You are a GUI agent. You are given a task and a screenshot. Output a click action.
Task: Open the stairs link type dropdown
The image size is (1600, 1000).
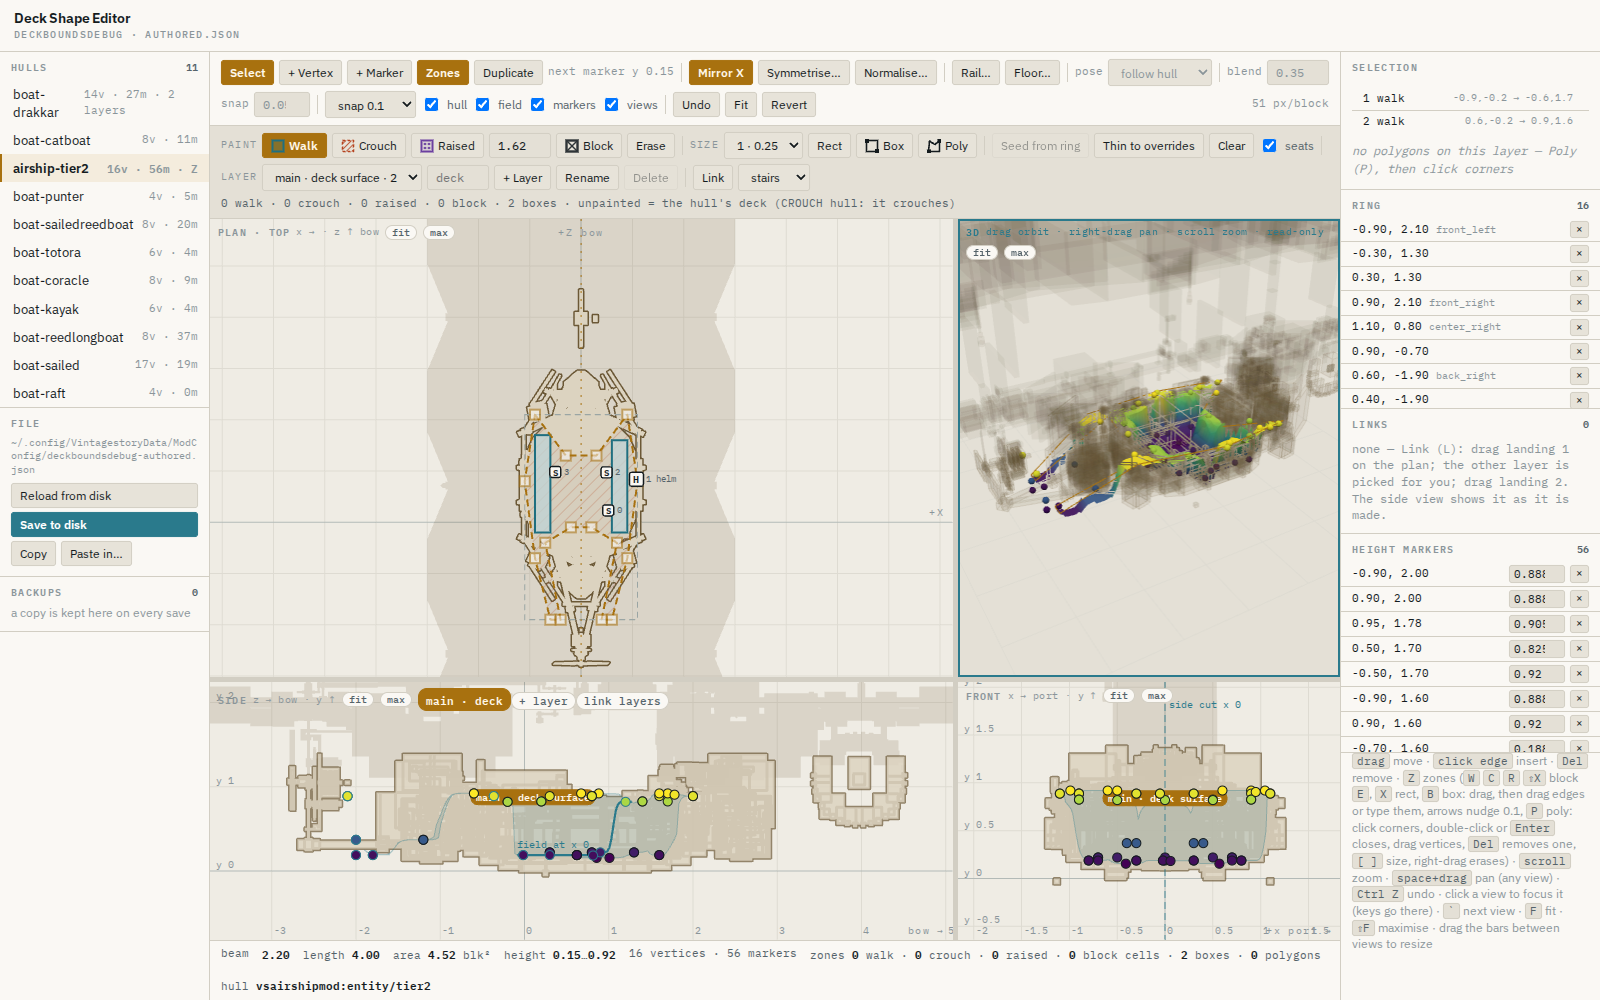click(x=774, y=178)
